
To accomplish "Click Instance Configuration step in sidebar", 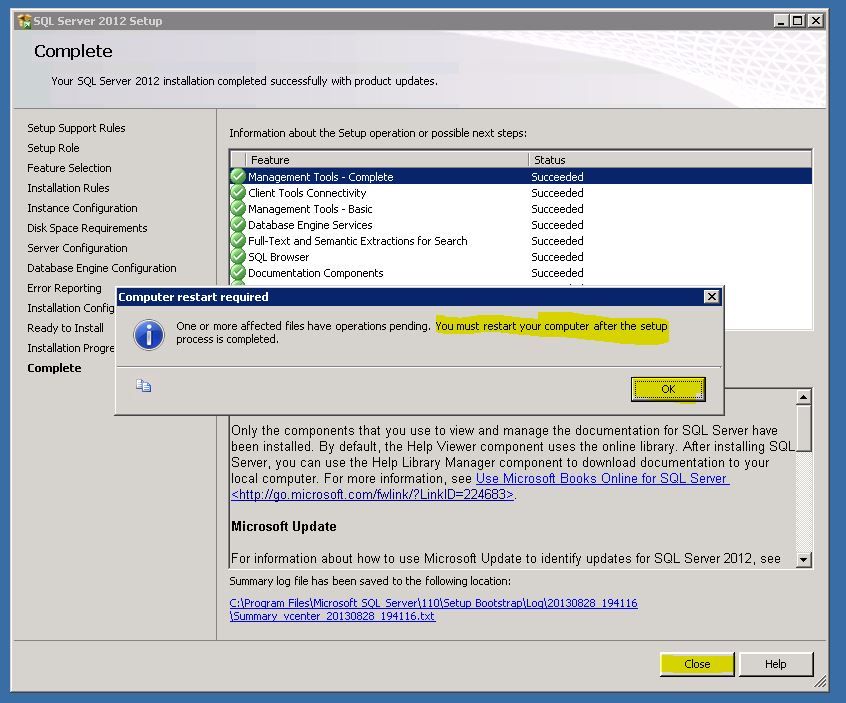I will click(x=82, y=208).
